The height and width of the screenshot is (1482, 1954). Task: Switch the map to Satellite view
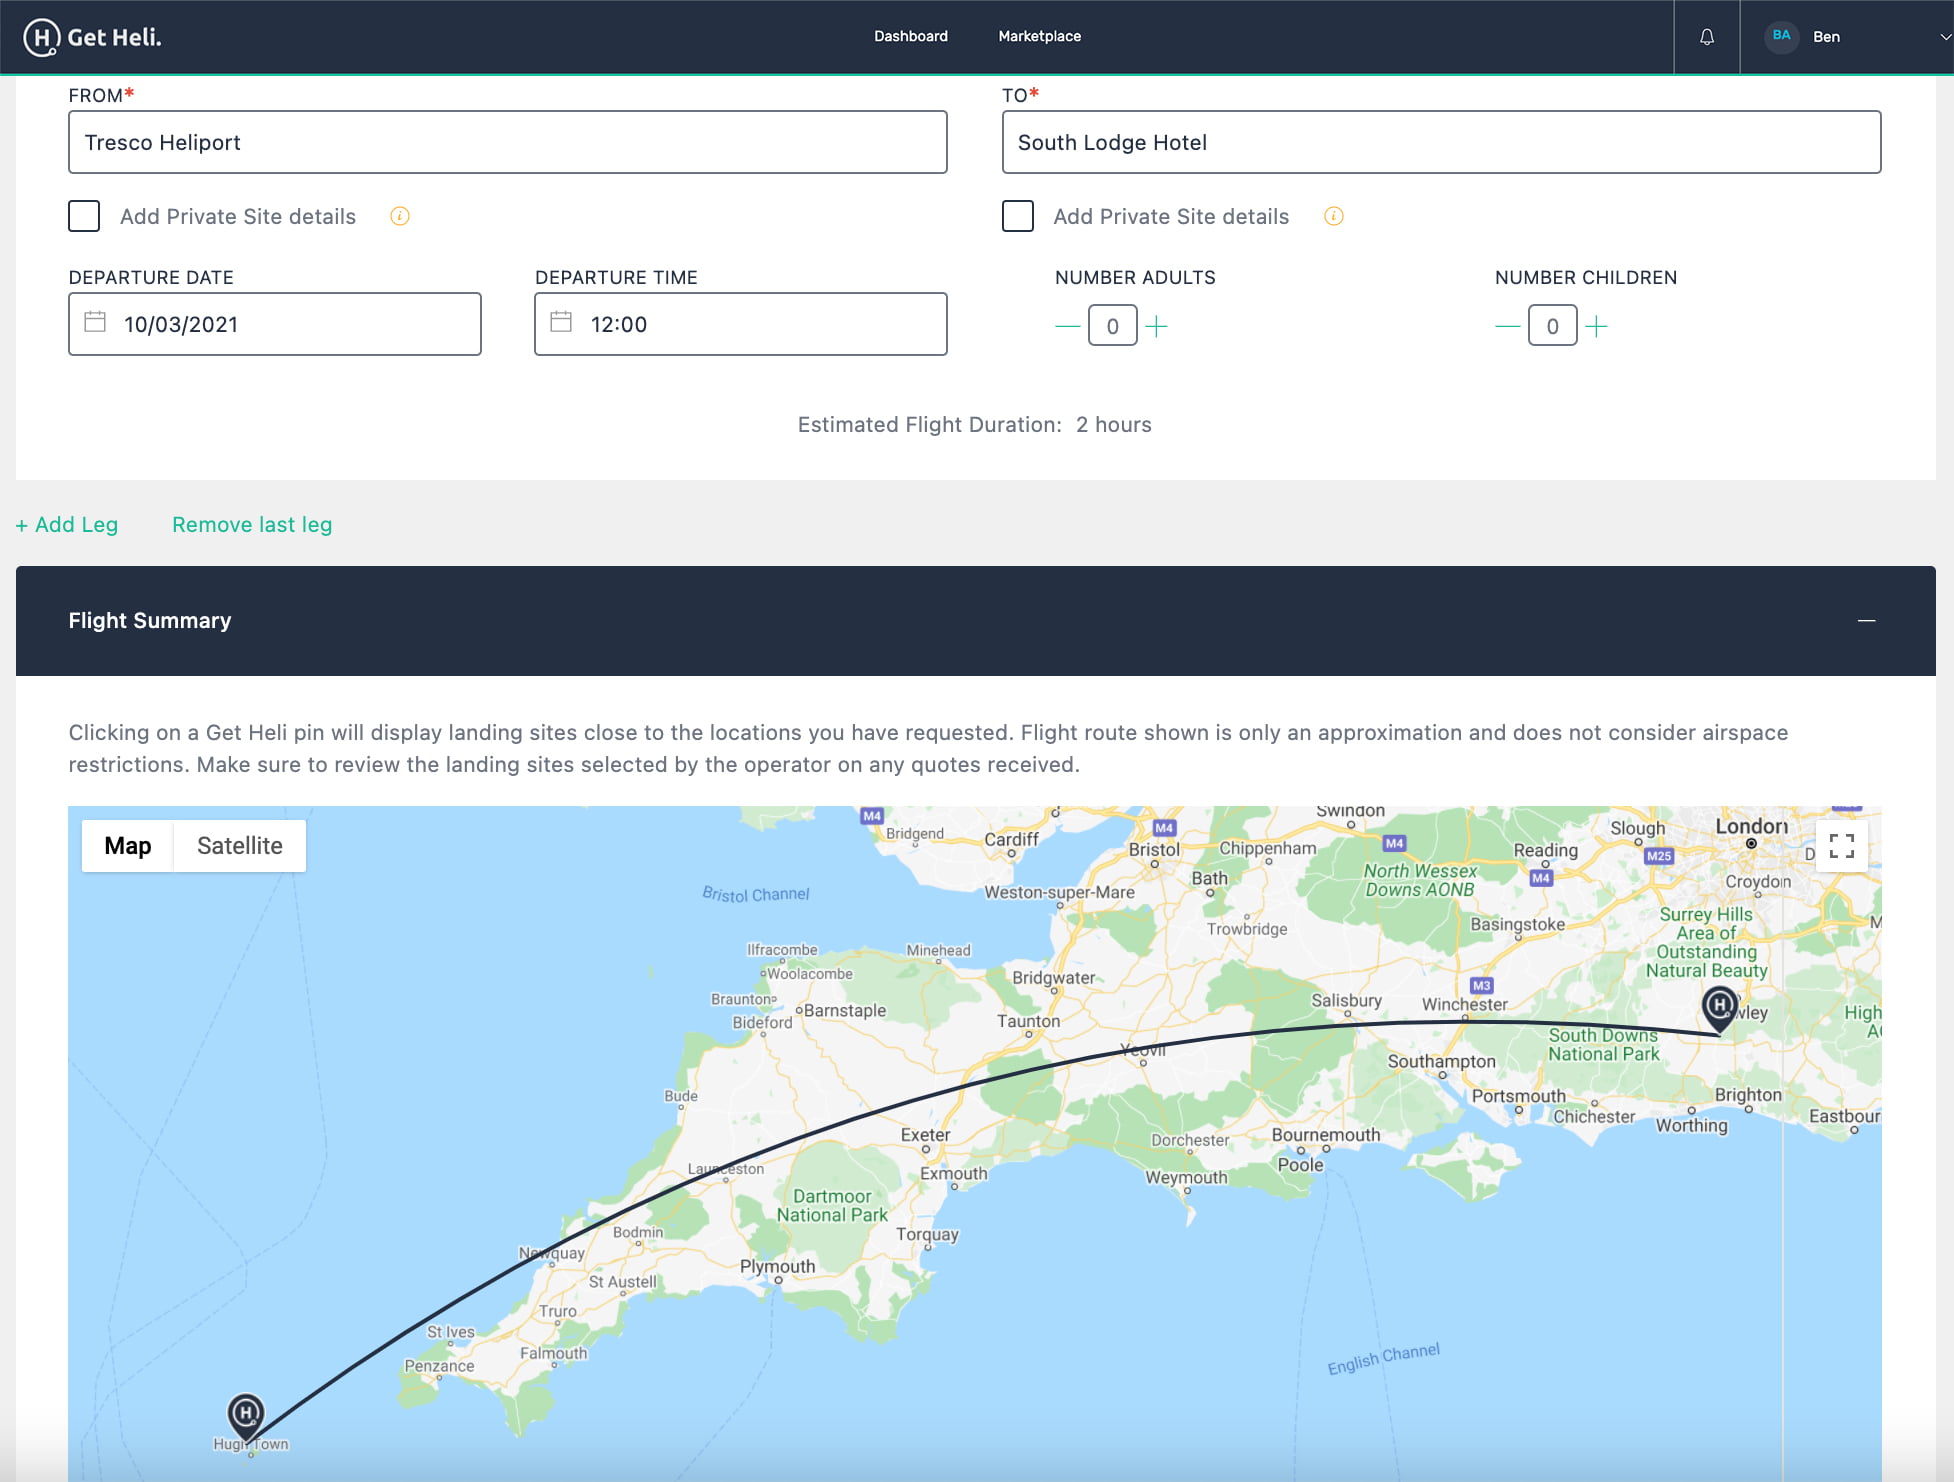(x=240, y=846)
